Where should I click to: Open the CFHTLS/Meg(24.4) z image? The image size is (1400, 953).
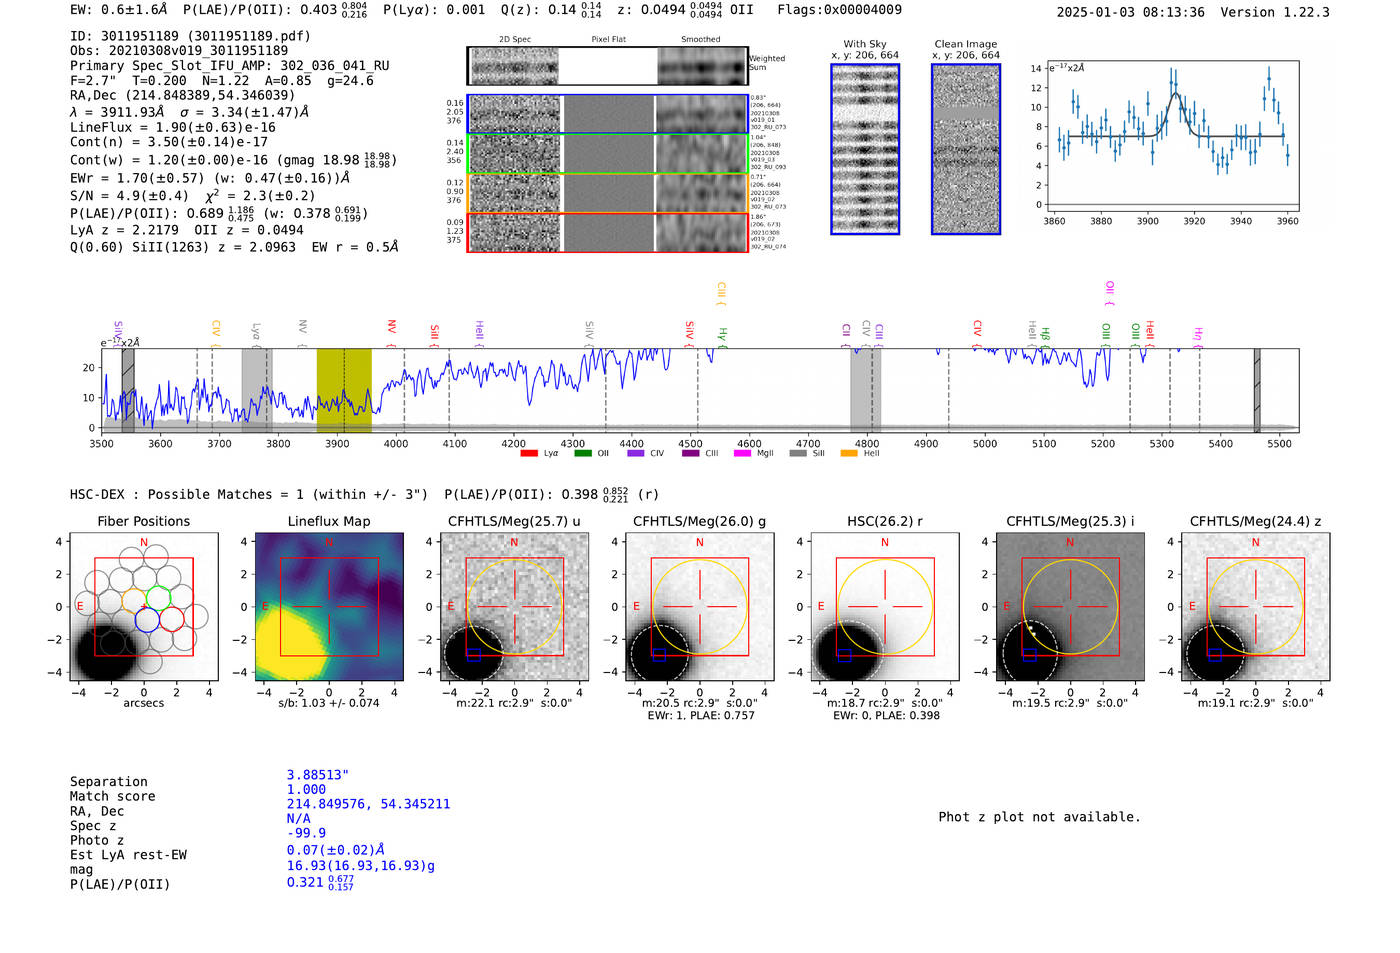point(1256,607)
